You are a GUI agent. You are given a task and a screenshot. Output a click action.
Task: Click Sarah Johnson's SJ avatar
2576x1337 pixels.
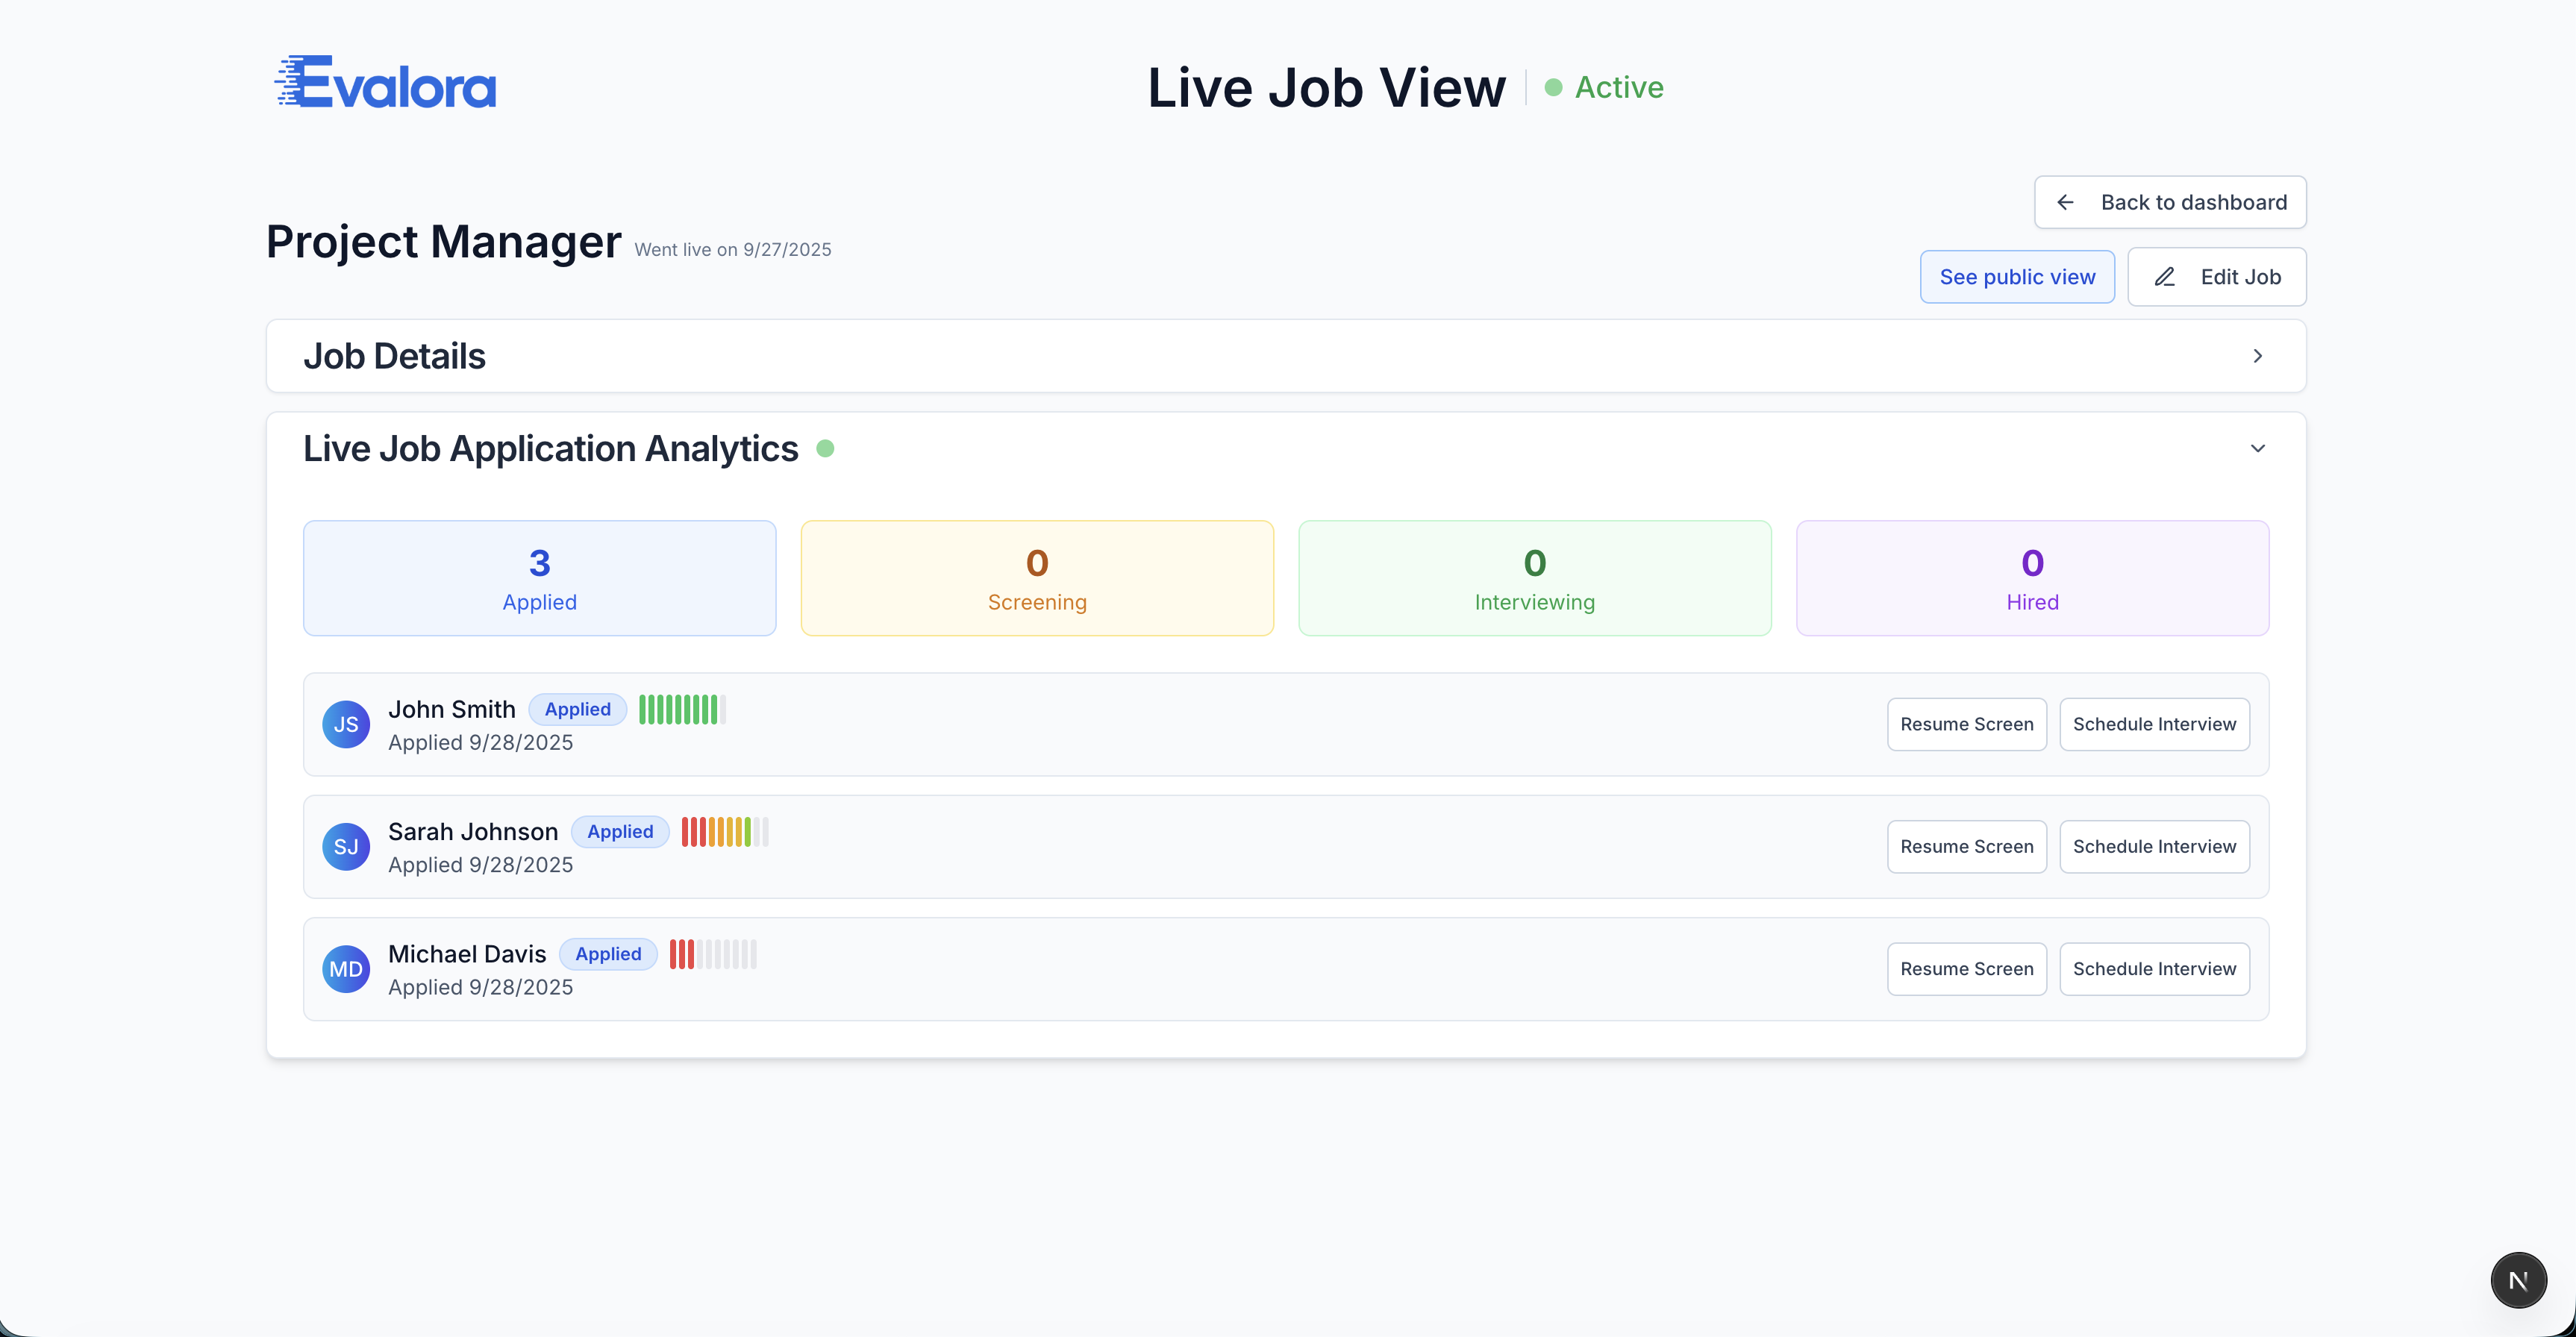coord(346,847)
